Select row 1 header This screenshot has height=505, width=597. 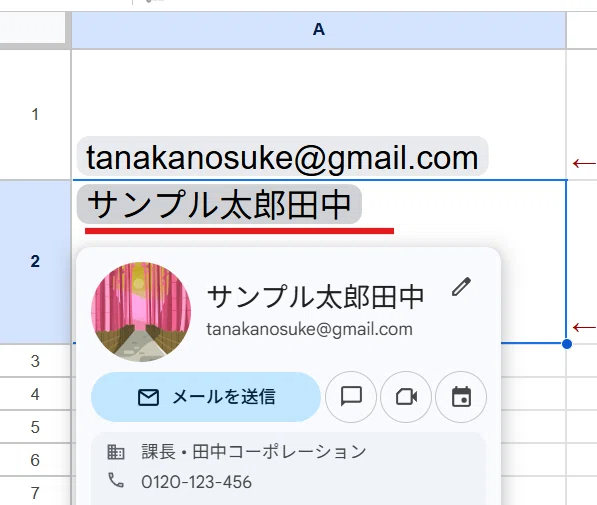tap(35, 114)
